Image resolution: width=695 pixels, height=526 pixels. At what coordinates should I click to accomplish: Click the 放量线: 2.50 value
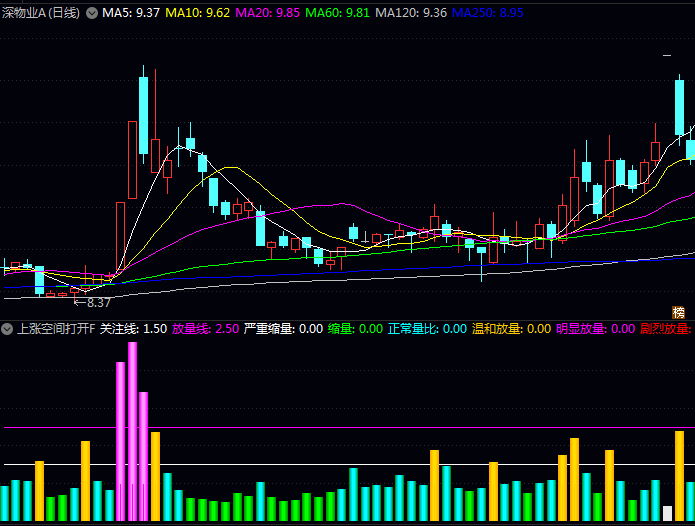tap(205, 329)
